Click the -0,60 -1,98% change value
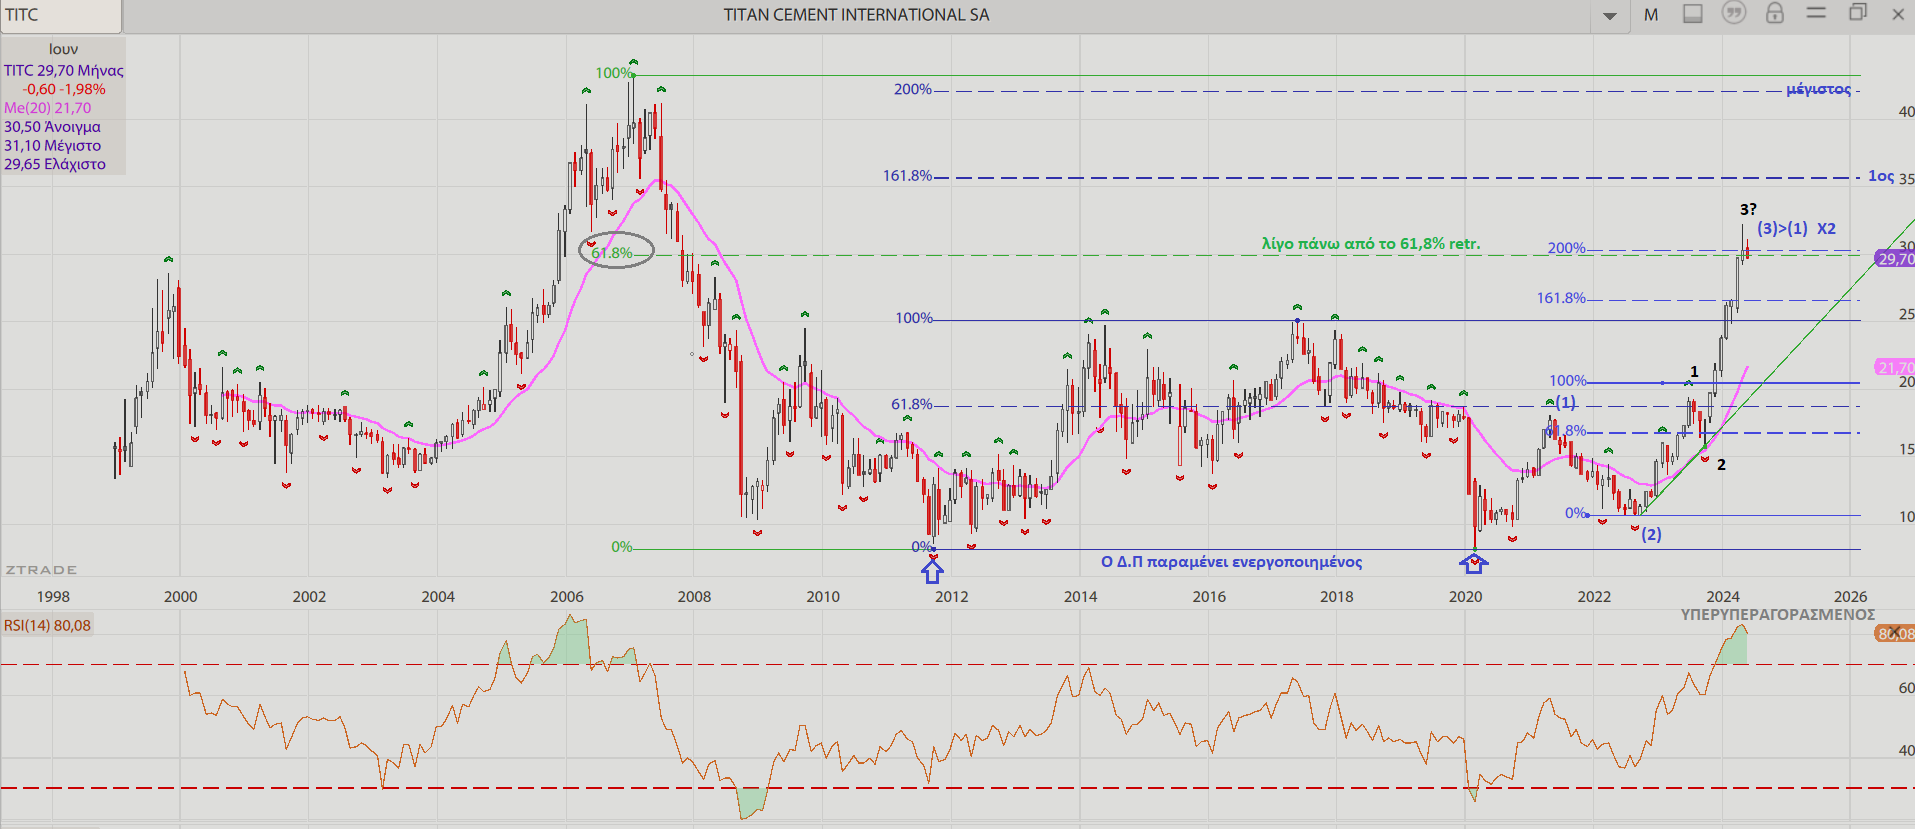The width and height of the screenshot is (1915, 829). [64, 89]
